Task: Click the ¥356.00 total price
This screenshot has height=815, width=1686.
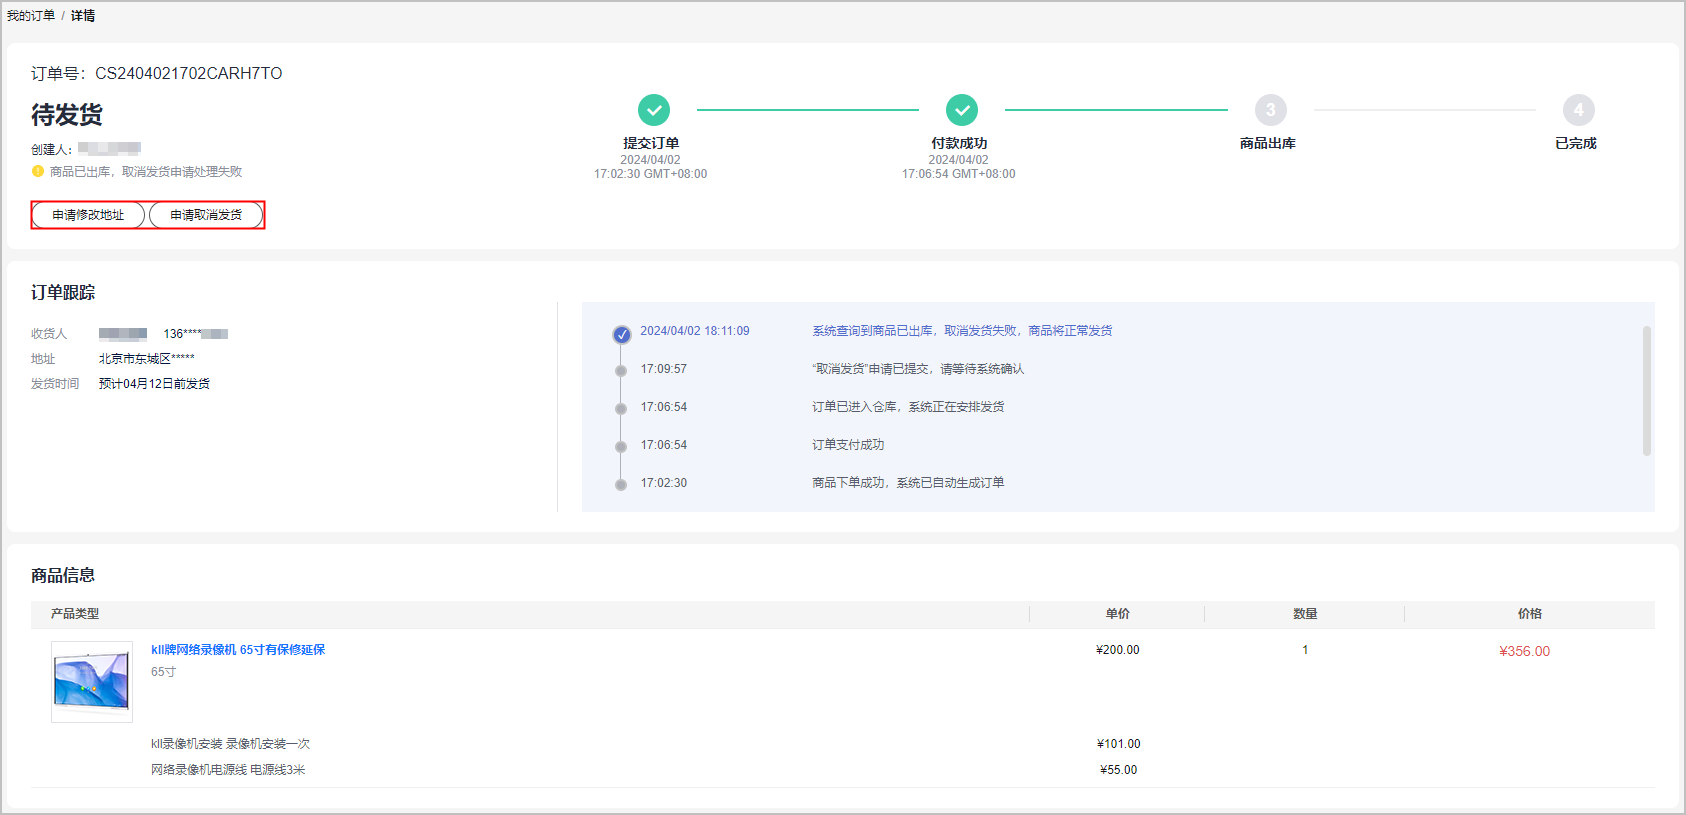Action: [x=1524, y=652]
